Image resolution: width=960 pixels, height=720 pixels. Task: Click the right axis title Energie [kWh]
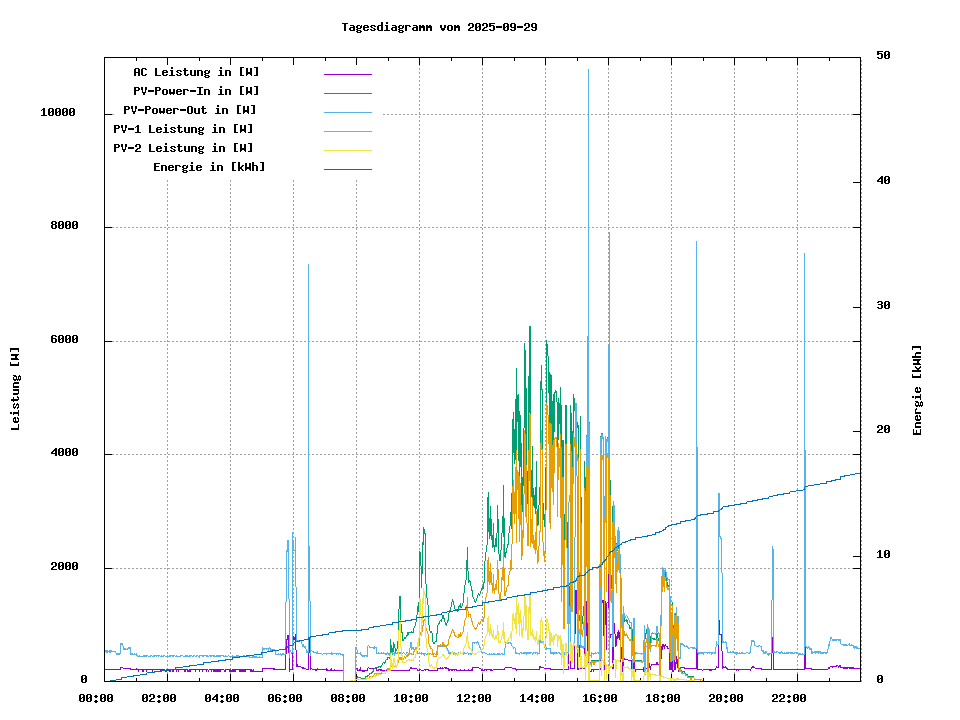pyautogui.click(x=917, y=390)
